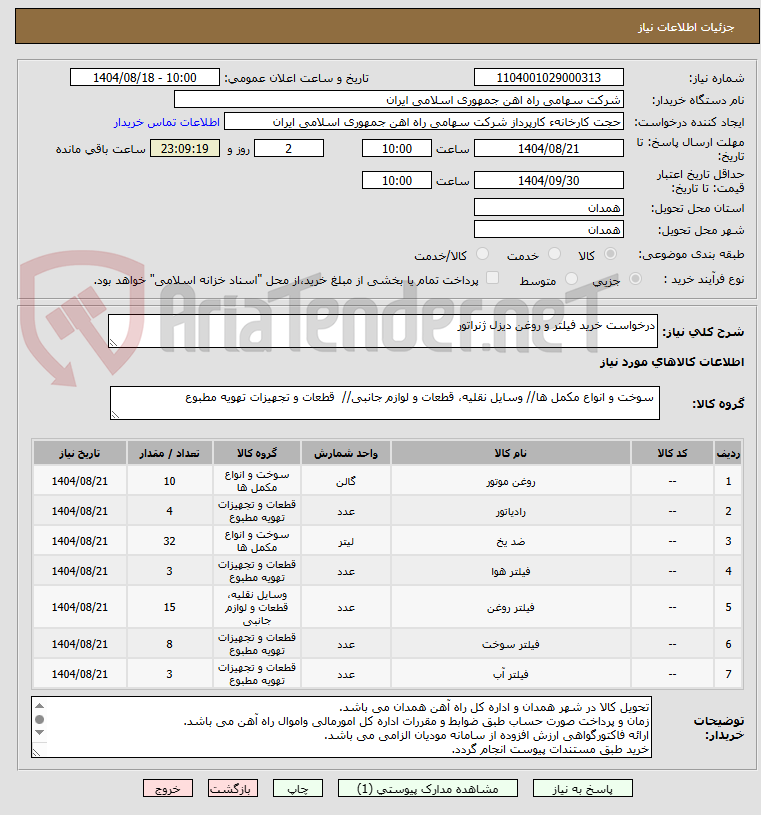Screen dimensions: 761x815
Task: Click resize handle of گروه کالا box
Action: (x=115, y=414)
